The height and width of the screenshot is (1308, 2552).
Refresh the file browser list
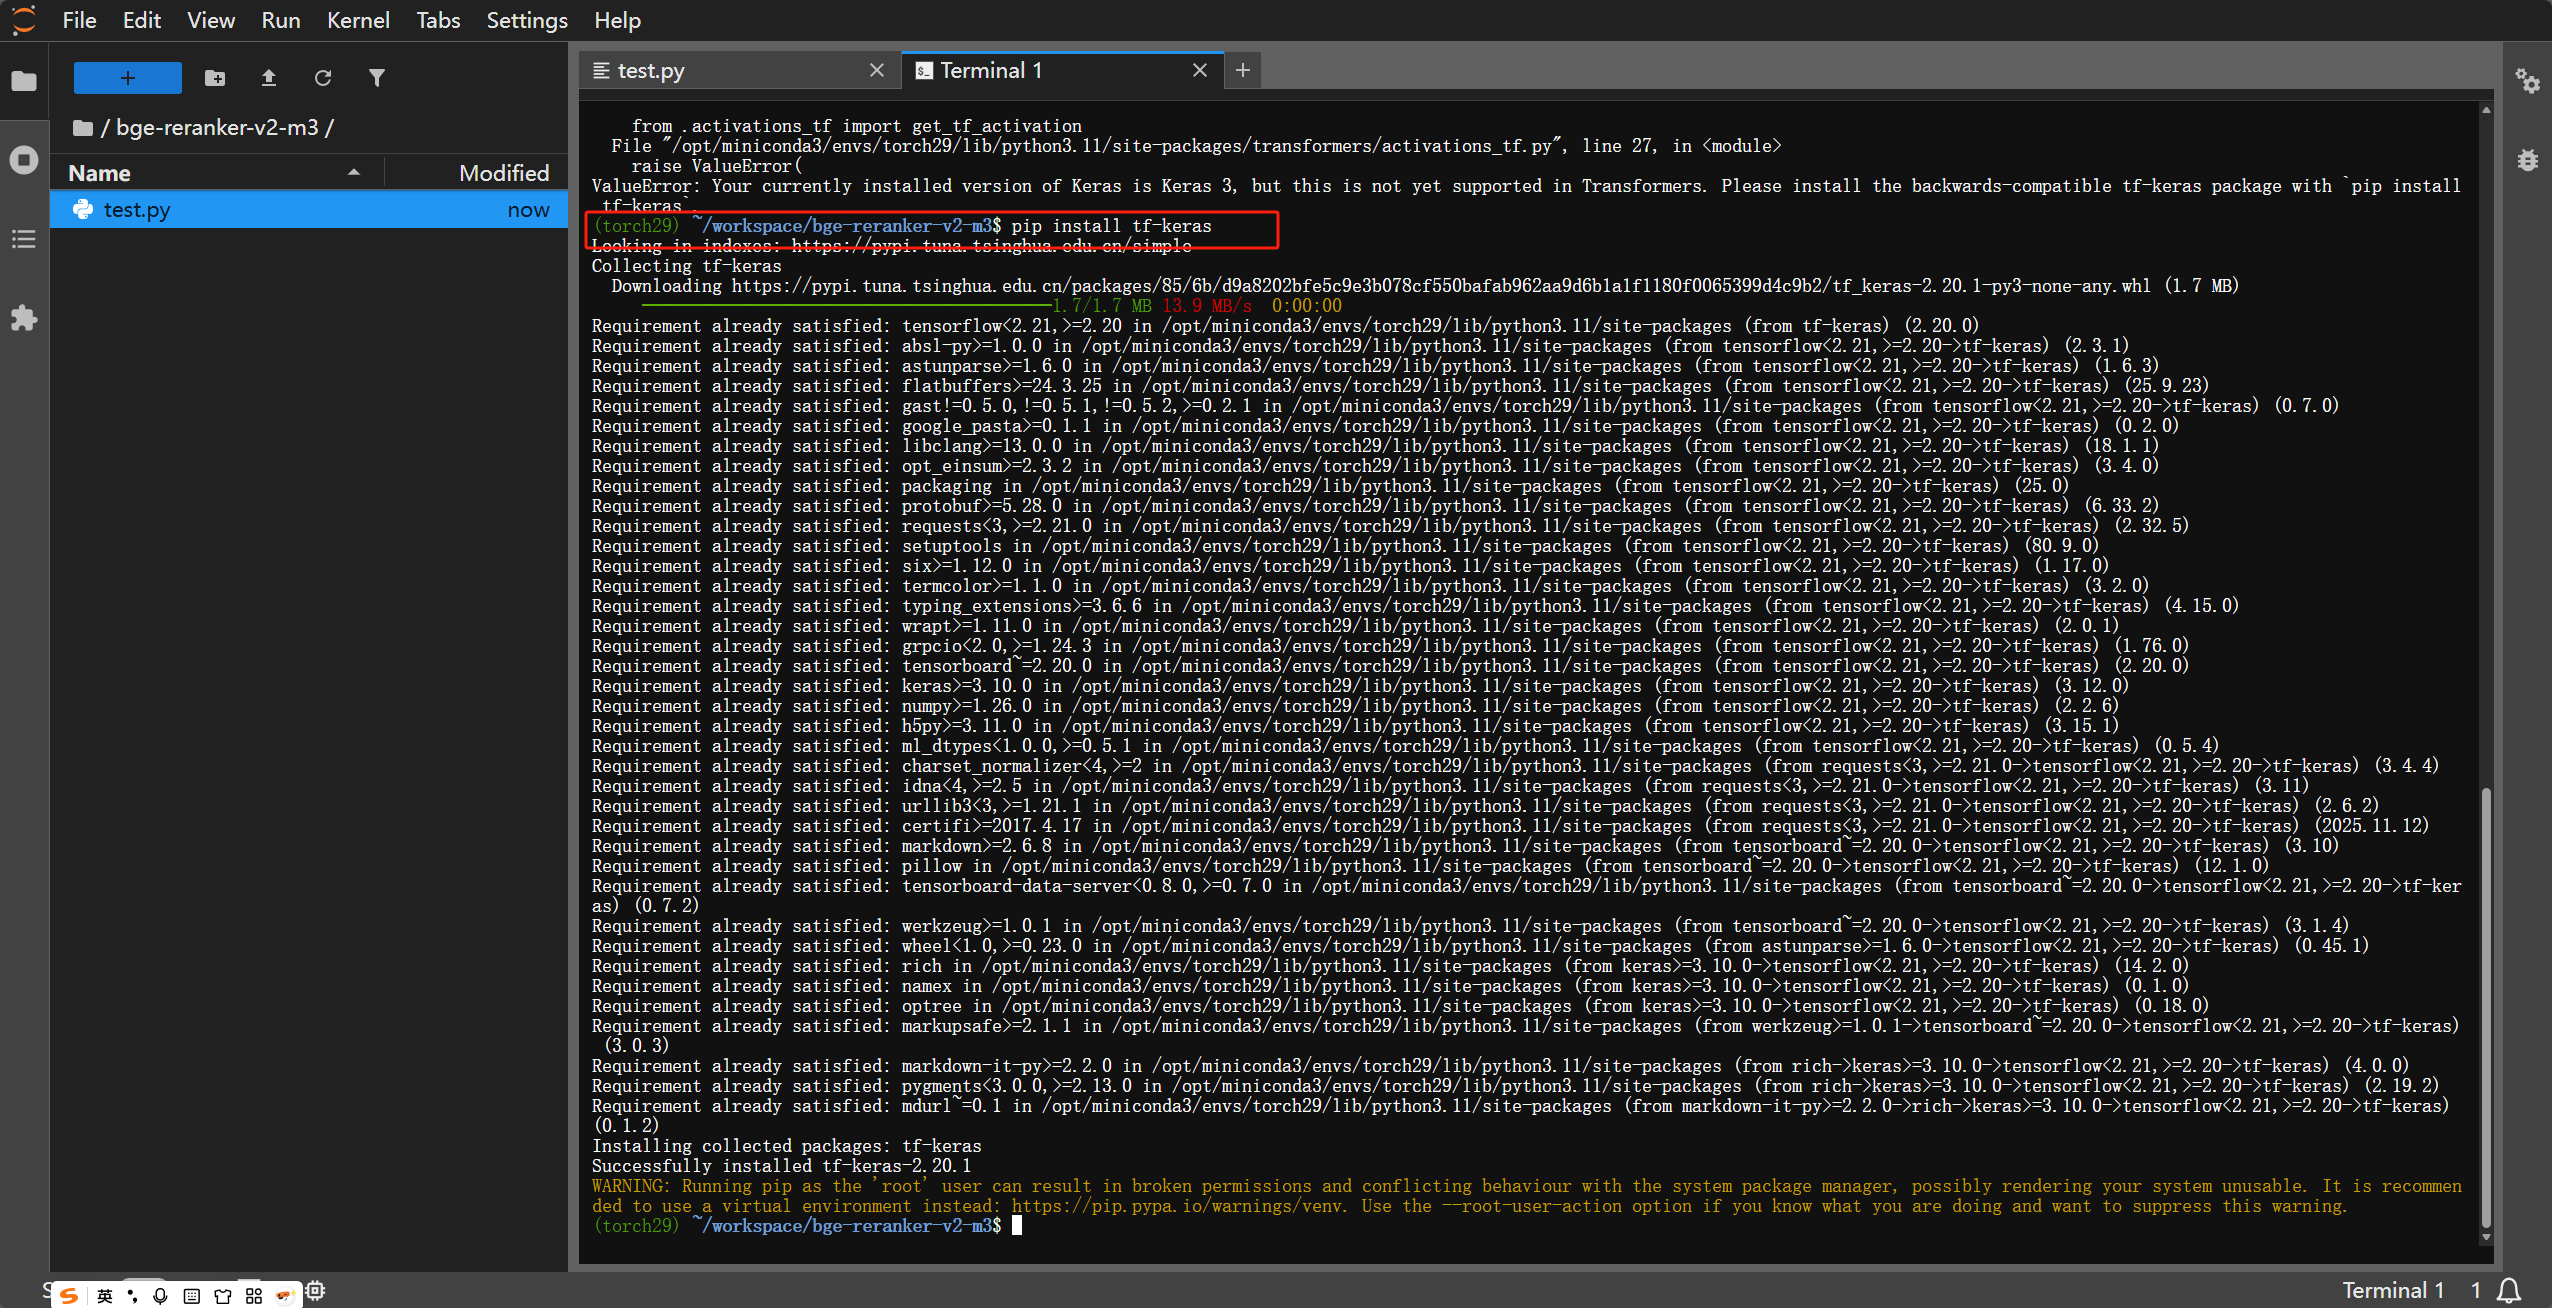(323, 78)
